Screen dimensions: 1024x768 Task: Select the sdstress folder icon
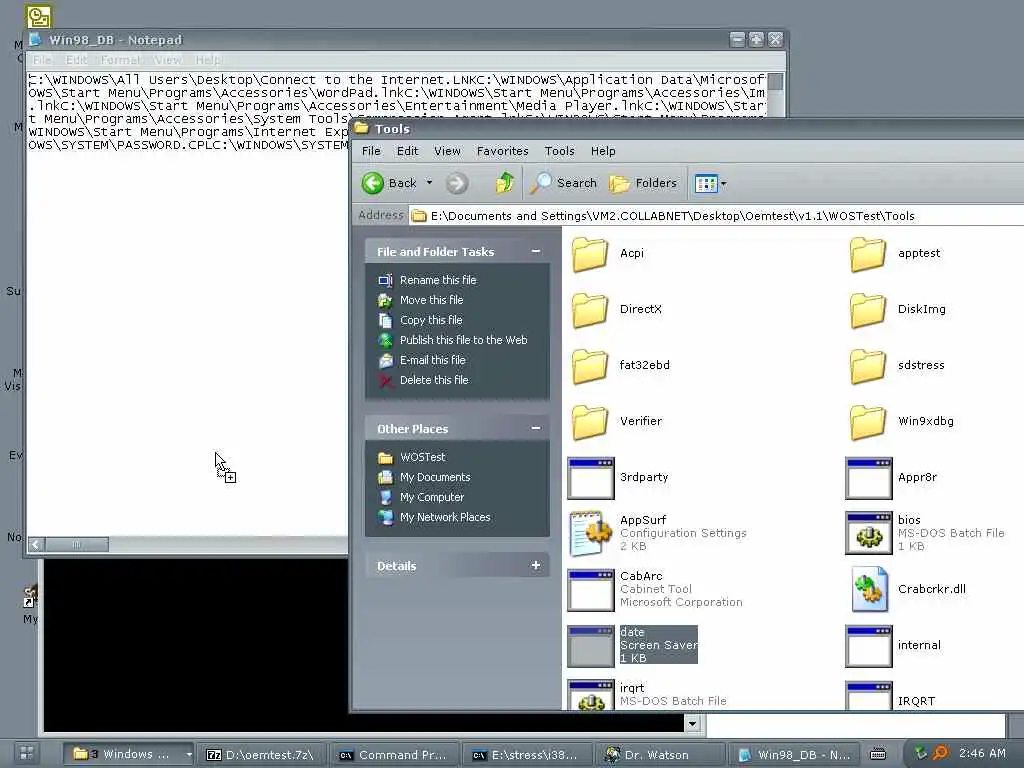coord(868,366)
